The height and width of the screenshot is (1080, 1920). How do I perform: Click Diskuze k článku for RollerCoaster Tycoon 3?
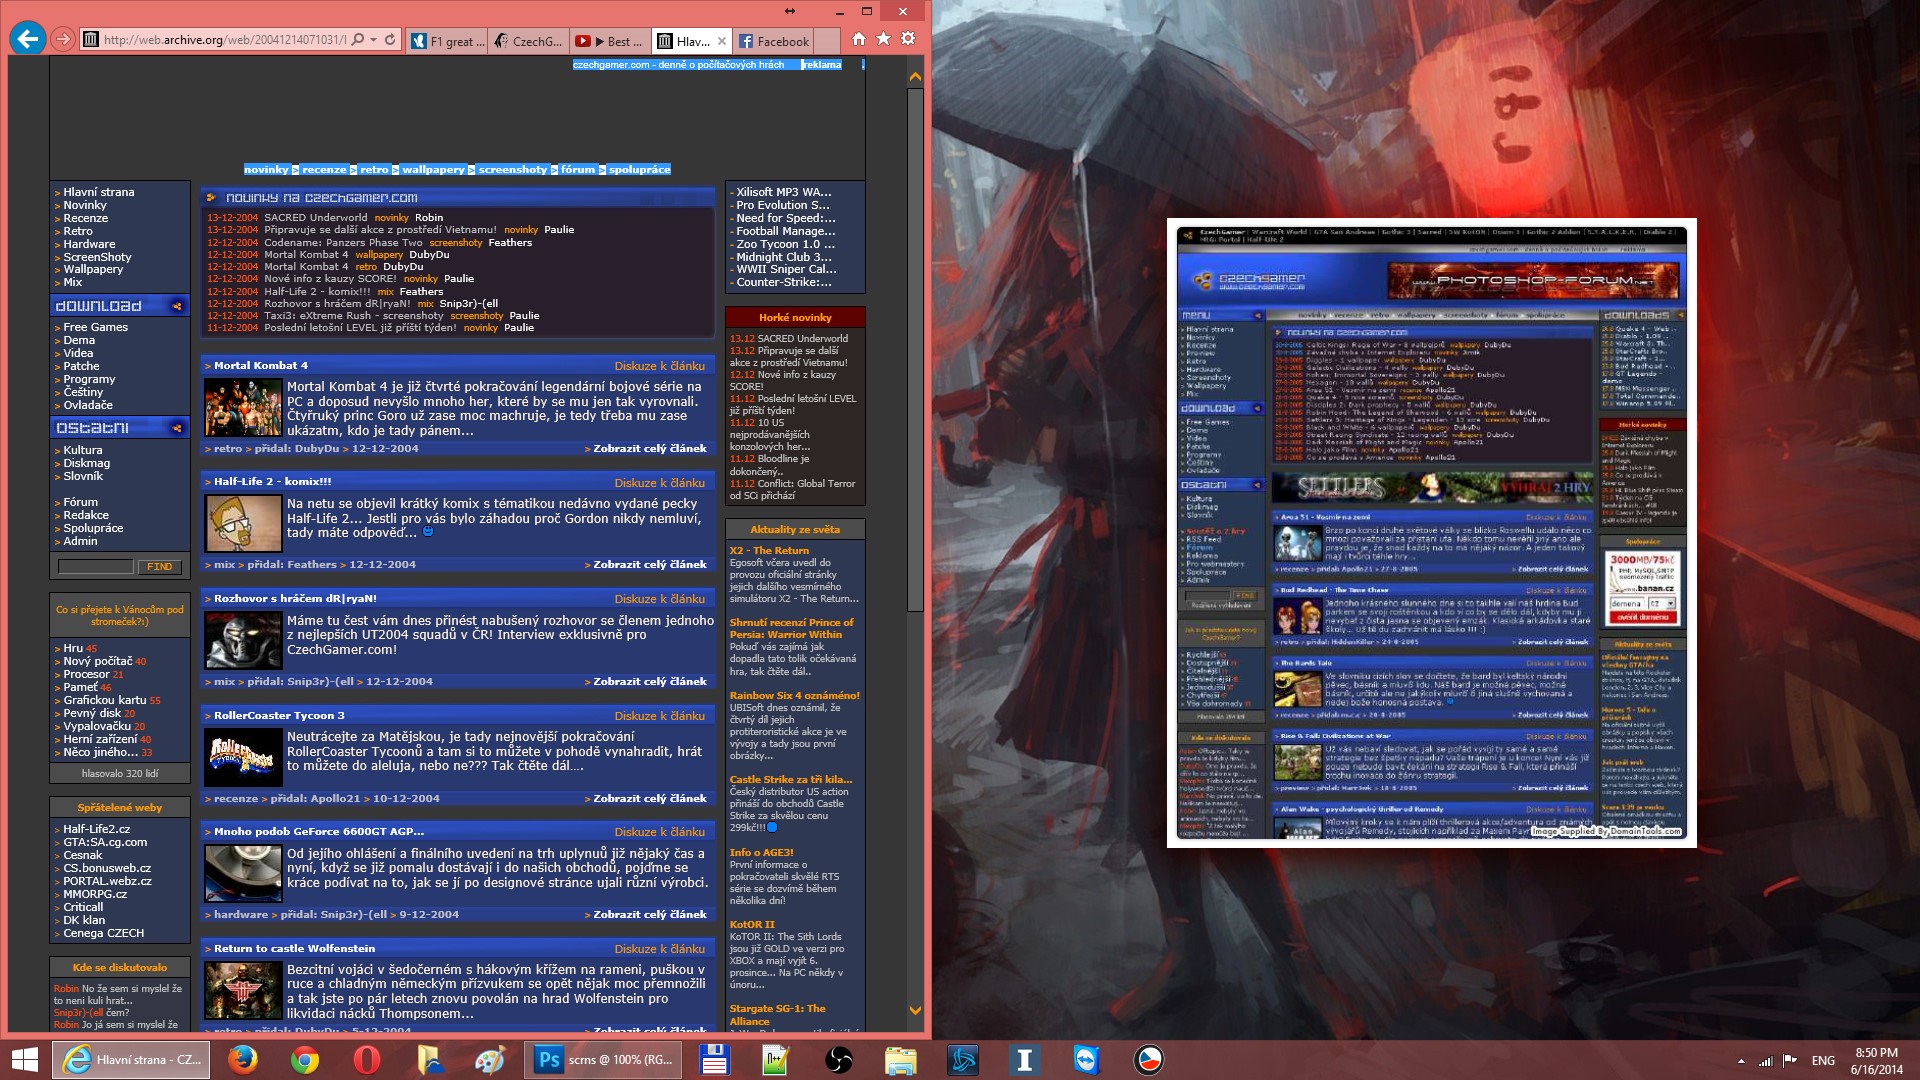click(x=660, y=716)
